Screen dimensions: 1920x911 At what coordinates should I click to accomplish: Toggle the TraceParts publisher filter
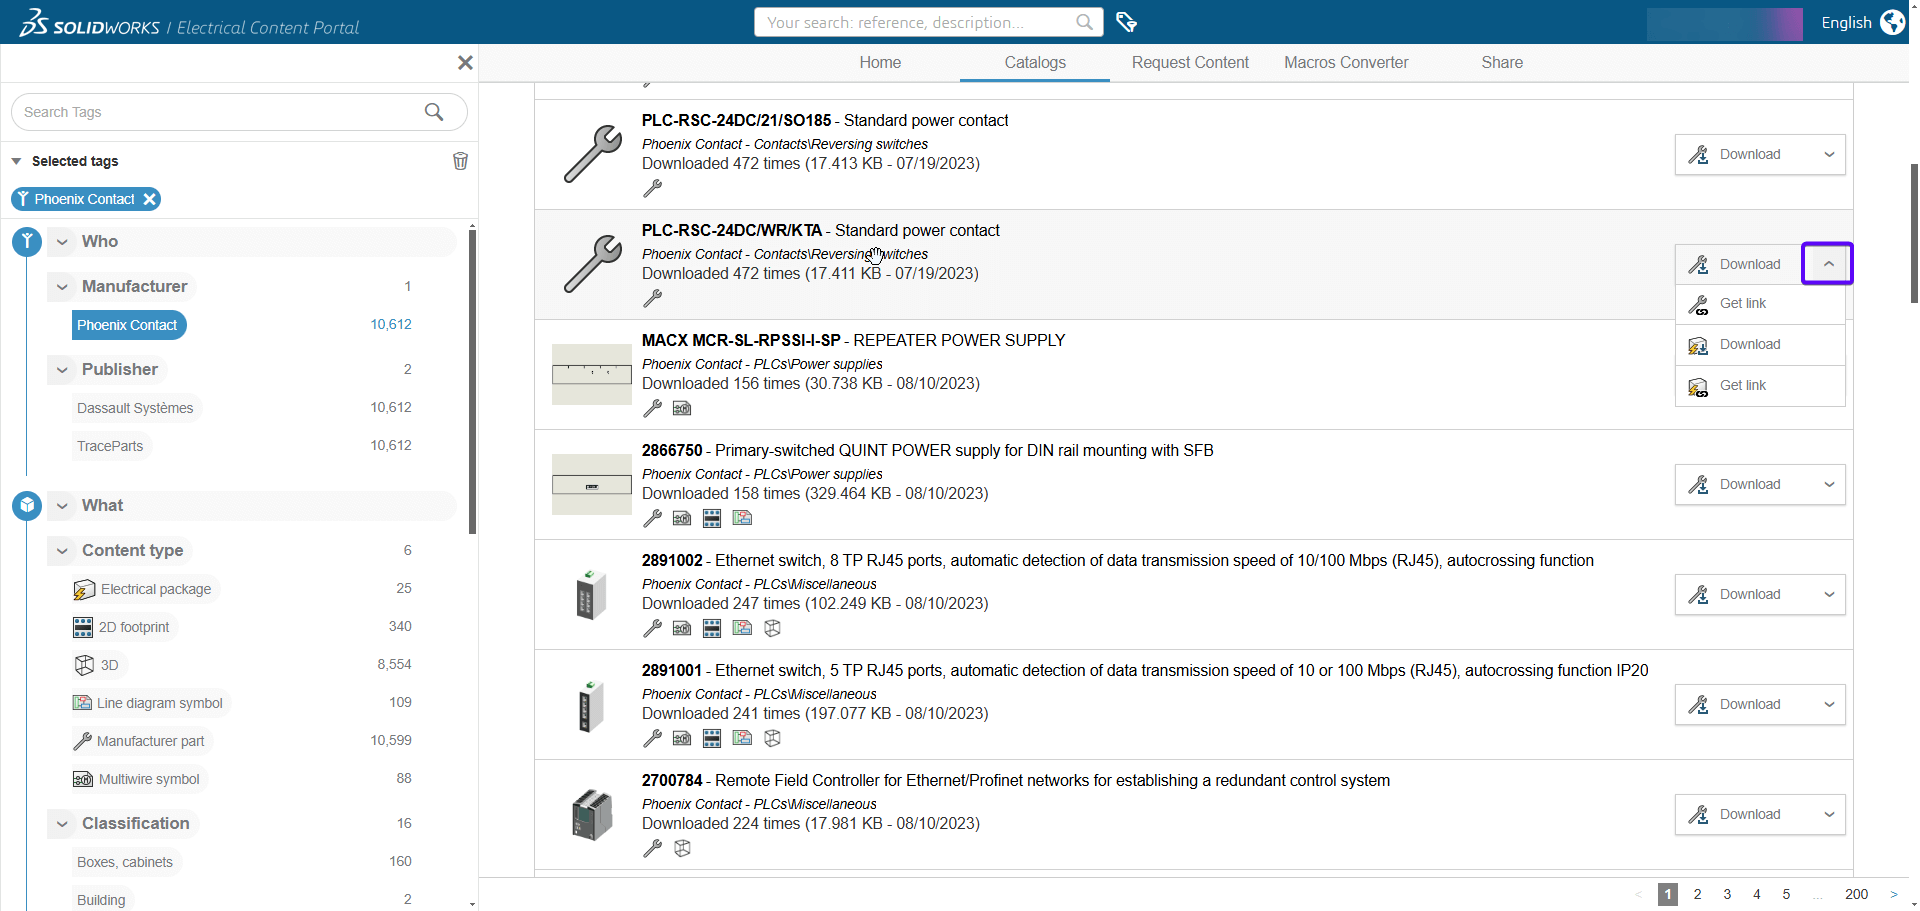tap(110, 446)
